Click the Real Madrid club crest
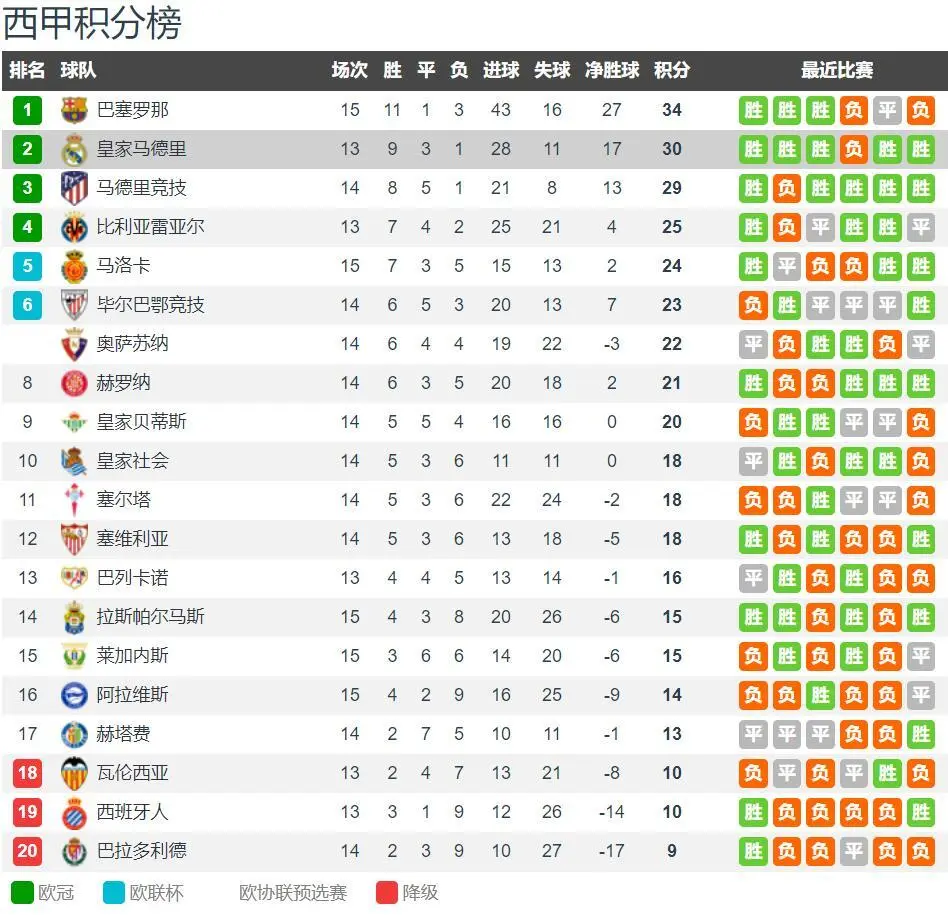This screenshot has width=948, height=915. coord(74,149)
